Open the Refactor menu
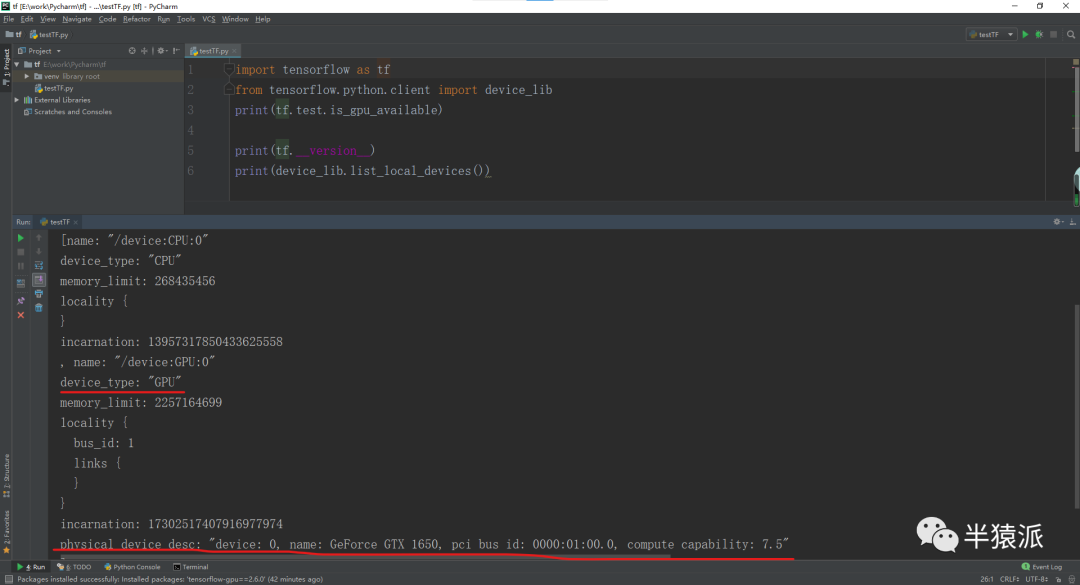 pyautogui.click(x=136, y=19)
